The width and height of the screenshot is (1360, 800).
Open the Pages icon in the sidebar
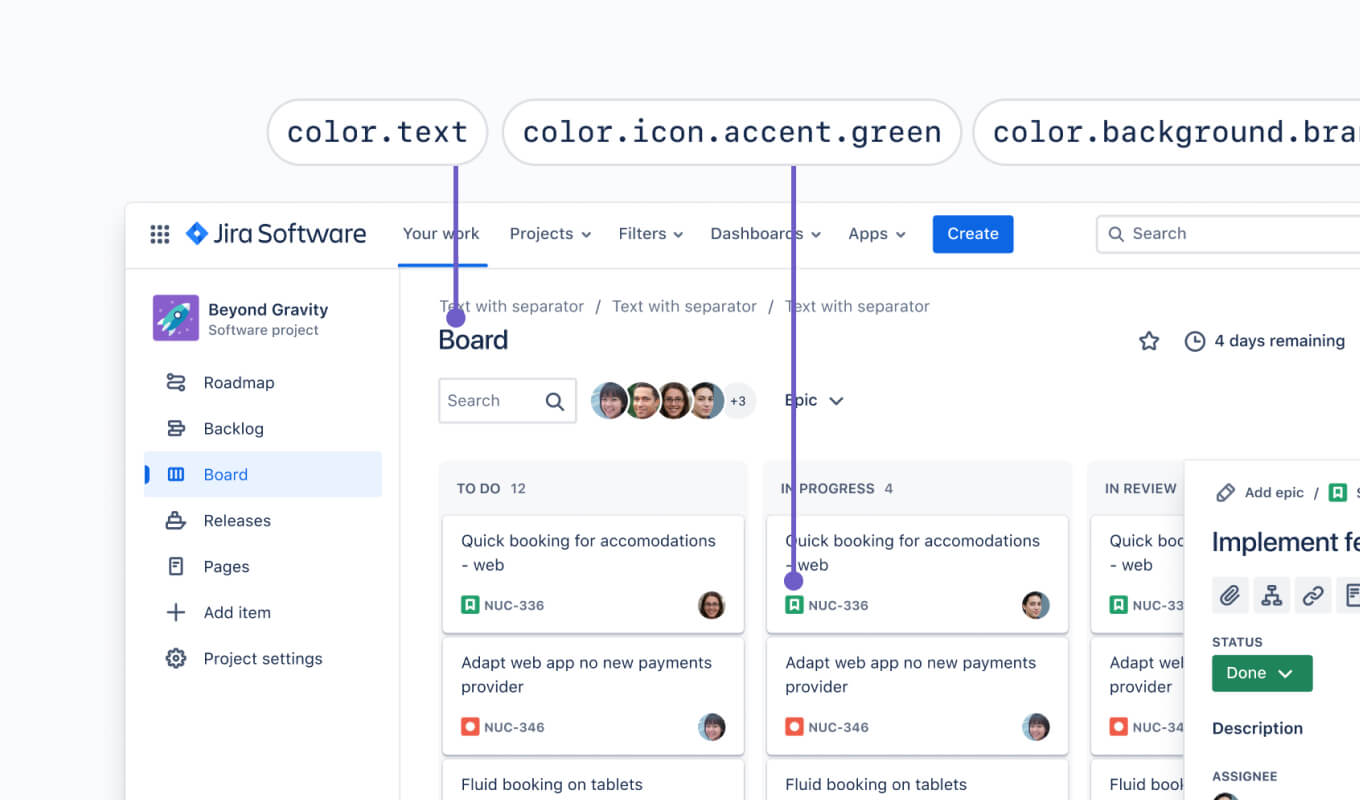[x=174, y=566]
